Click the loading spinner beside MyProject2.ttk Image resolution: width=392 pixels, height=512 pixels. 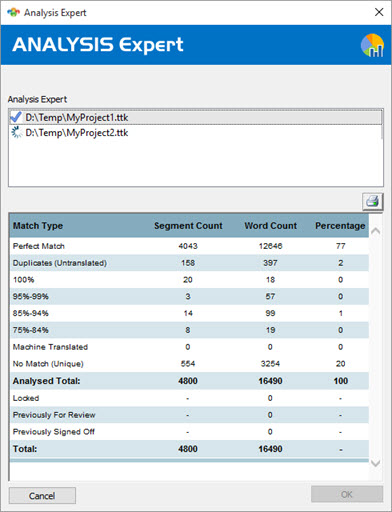pos(16,132)
